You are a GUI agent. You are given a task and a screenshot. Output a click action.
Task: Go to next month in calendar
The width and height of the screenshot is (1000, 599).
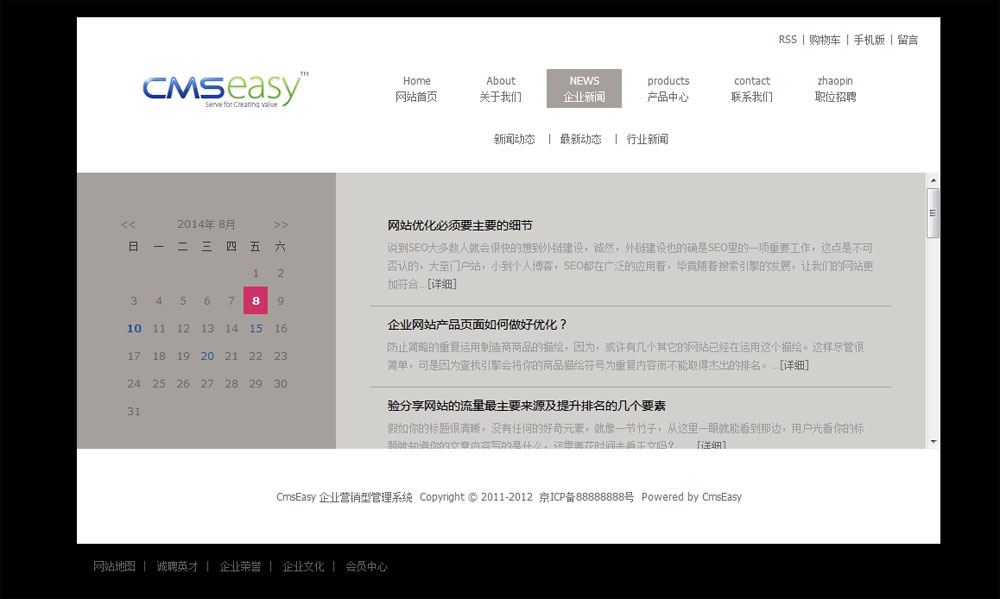point(280,225)
